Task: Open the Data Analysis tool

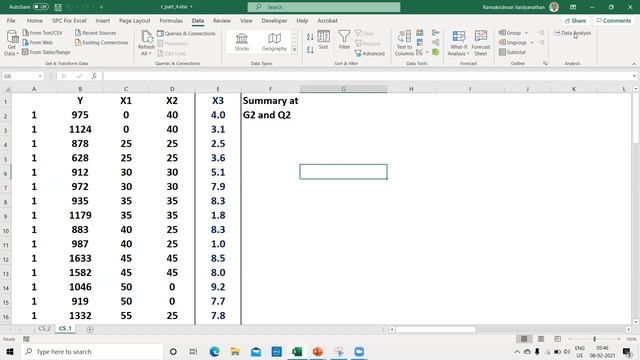Action: pyautogui.click(x=573, y=33)
